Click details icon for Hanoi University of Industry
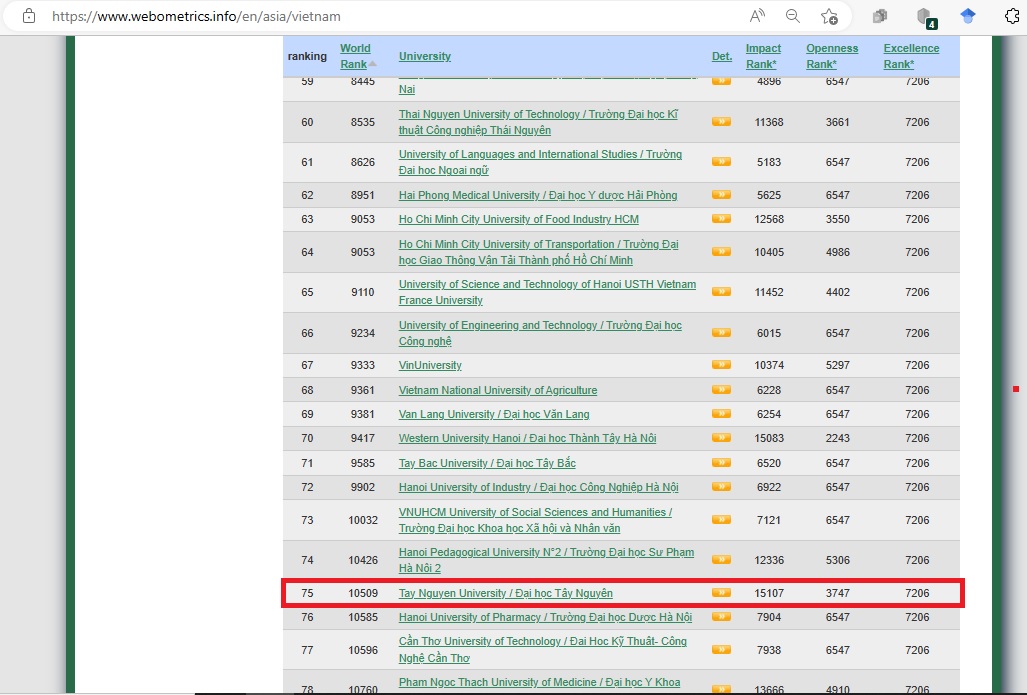Image resolution: width=1027 pixels, height=695 pixels. tap(721, 487)
